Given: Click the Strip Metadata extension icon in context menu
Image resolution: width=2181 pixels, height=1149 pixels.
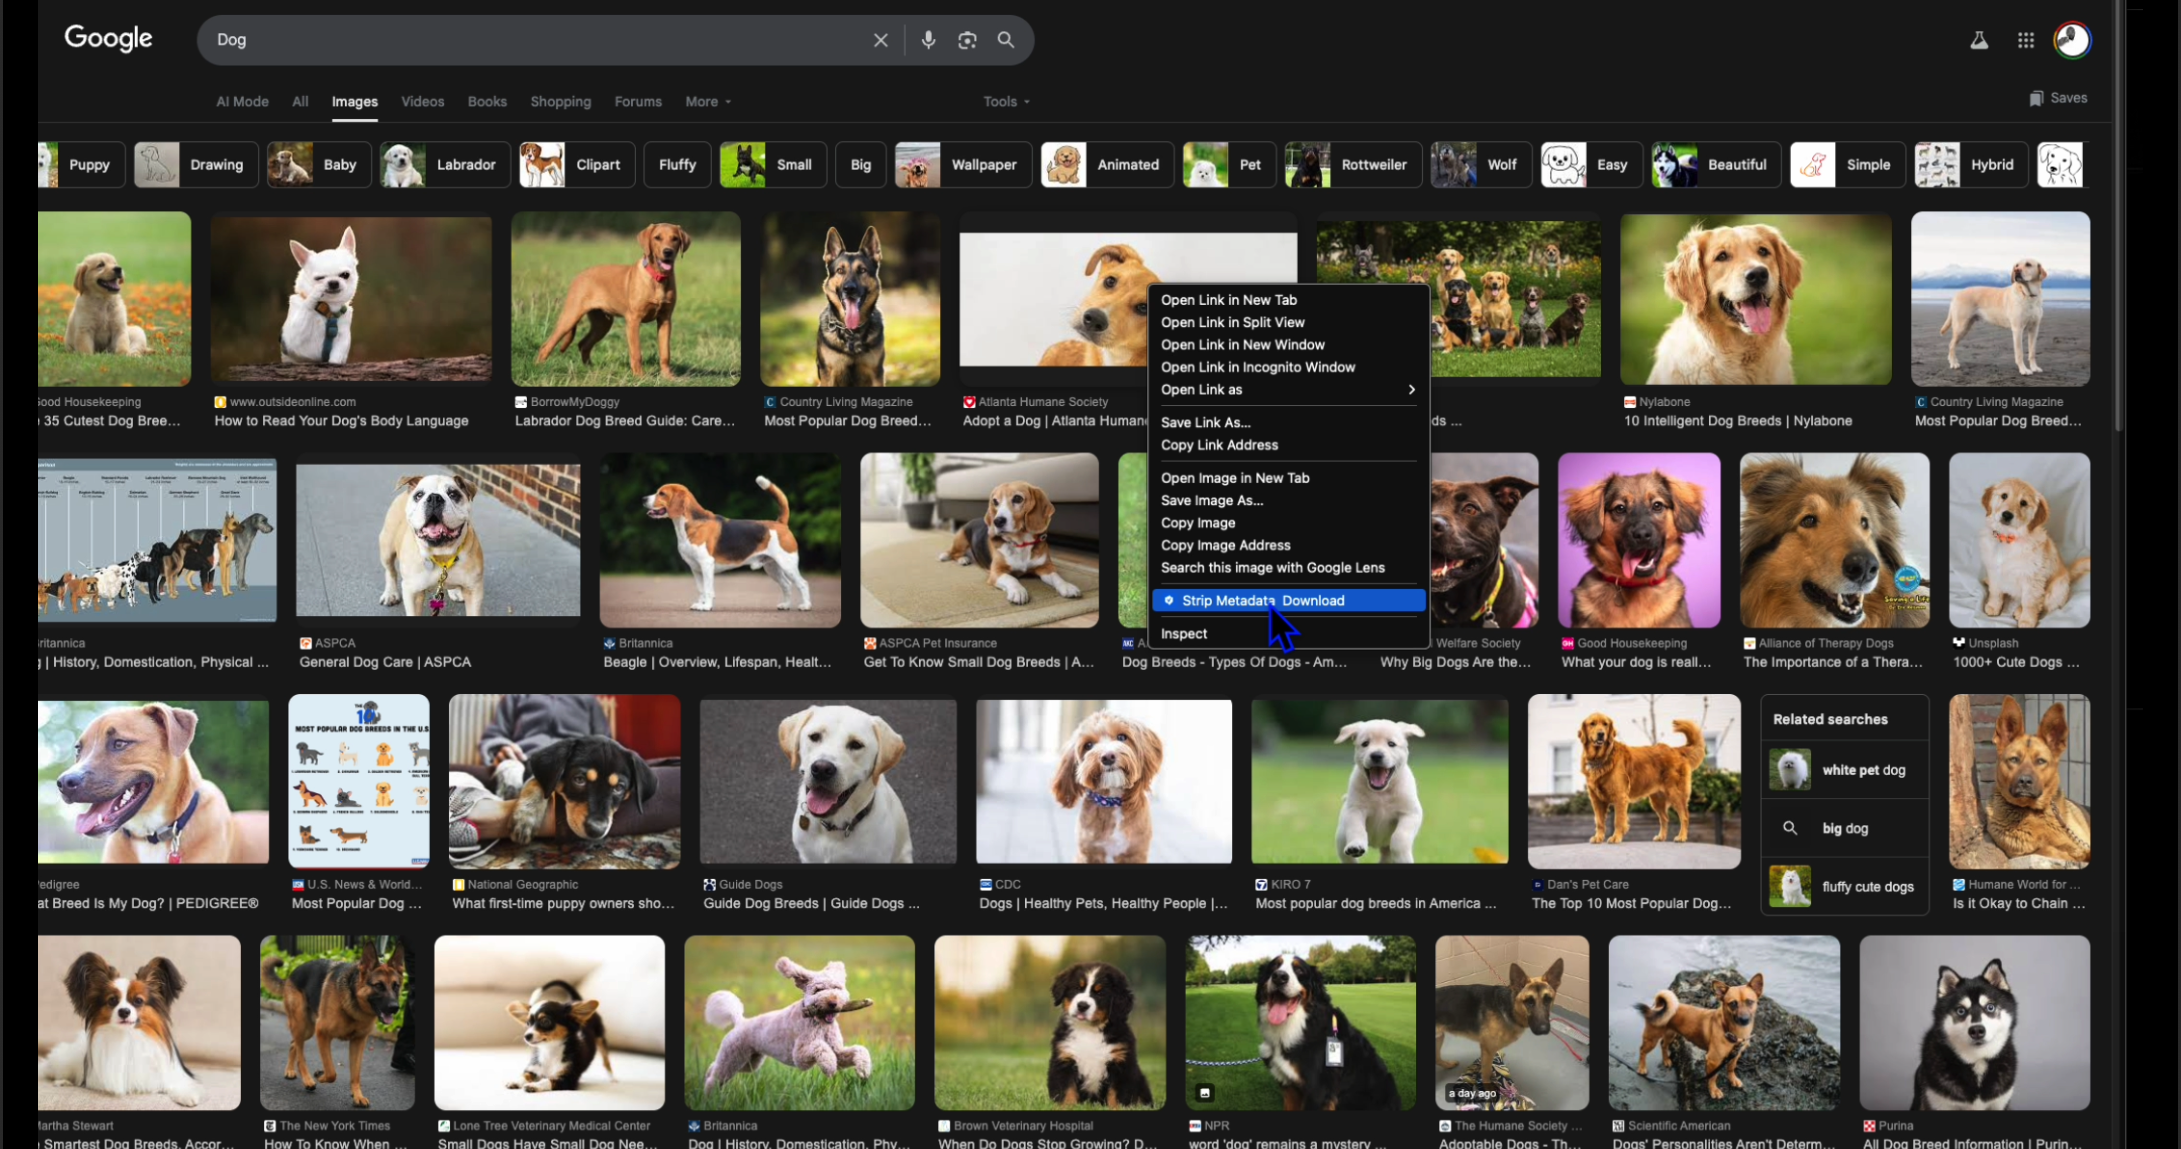Looking at the screenshot, I should [x=1169, y=600].
